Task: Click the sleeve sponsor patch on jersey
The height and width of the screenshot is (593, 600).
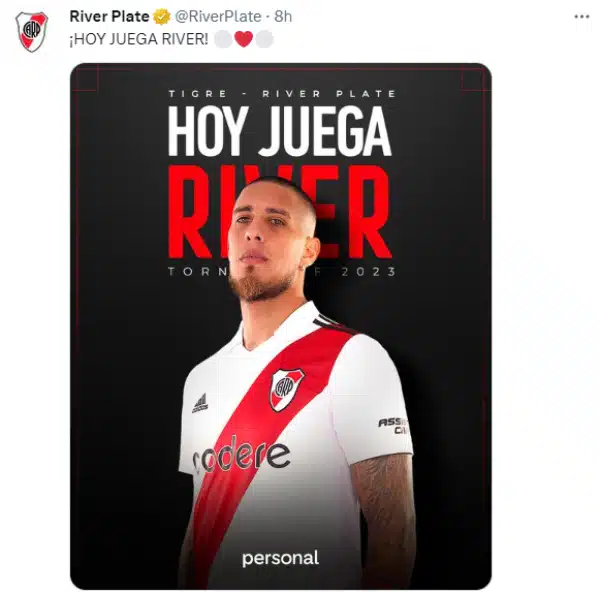Action: 393,426
